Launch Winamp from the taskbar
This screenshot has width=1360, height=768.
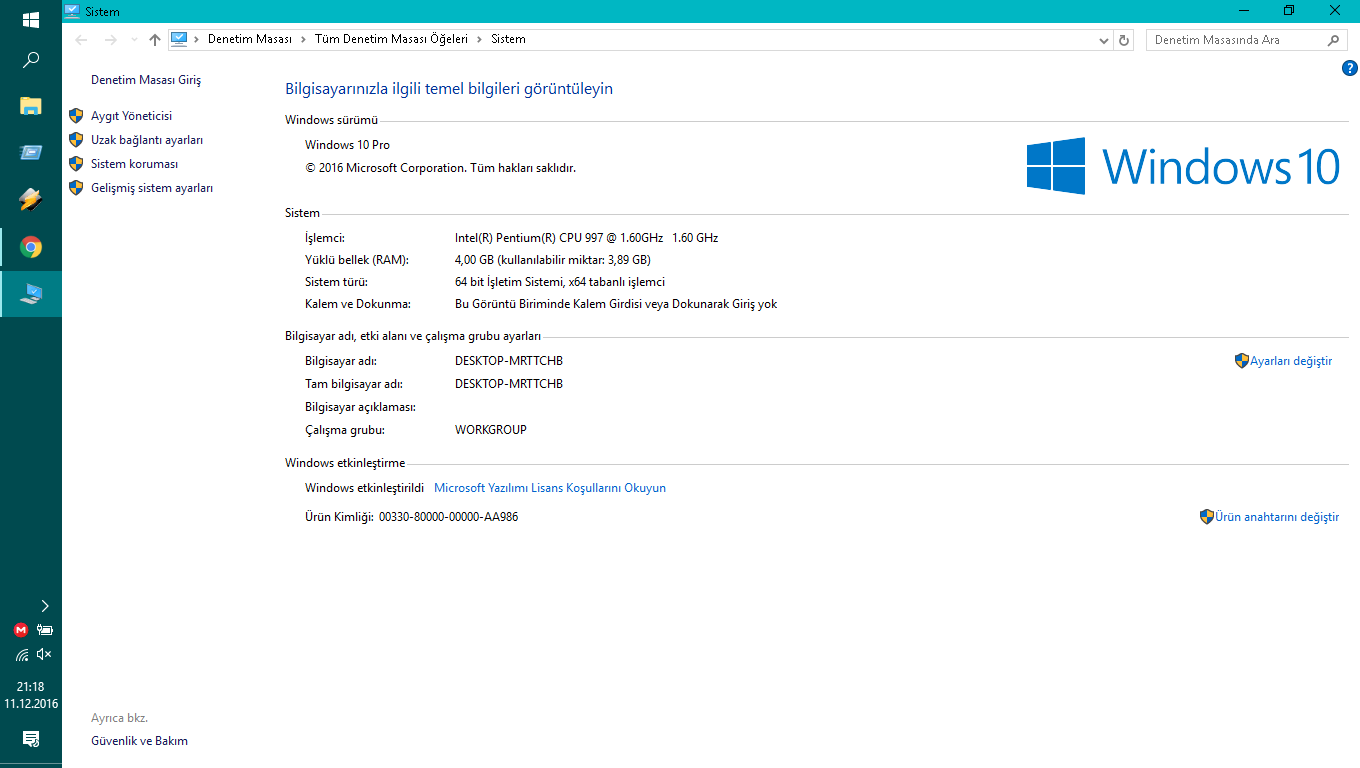tap(30, 200)
